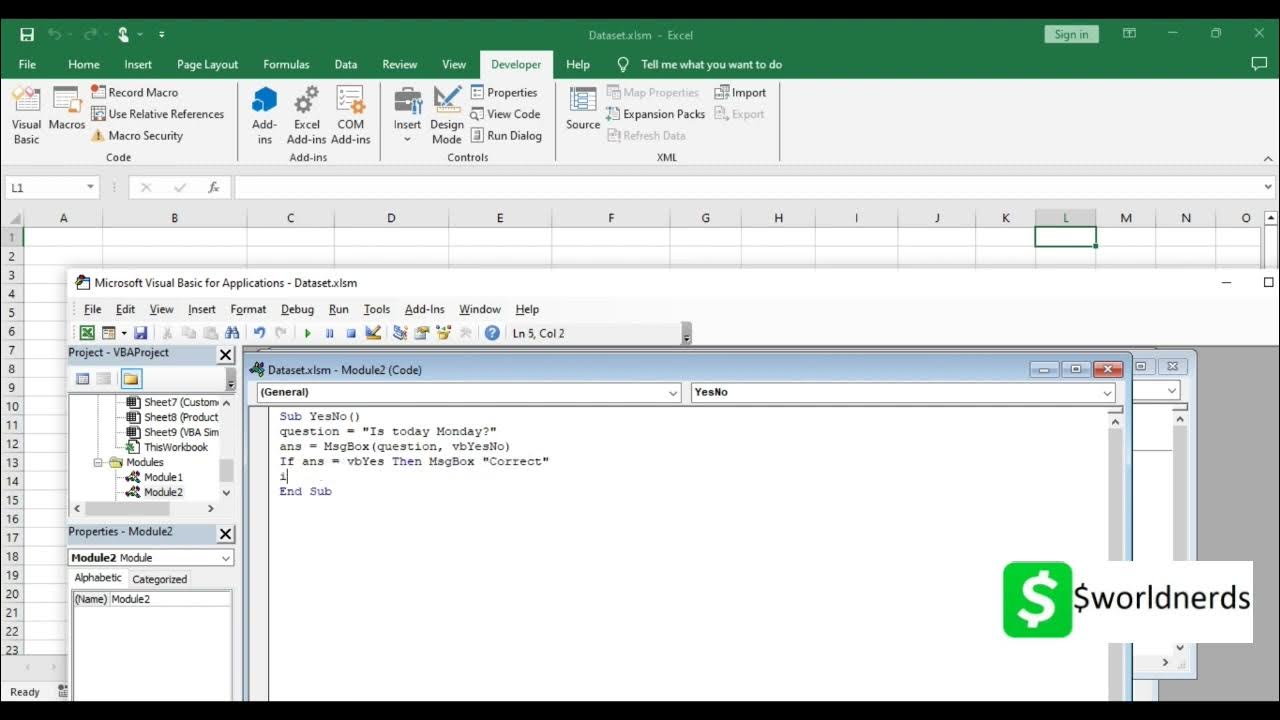This screenshot has height=720, width=1280.
Task: Run the macro with green play button
Action: 307,333
